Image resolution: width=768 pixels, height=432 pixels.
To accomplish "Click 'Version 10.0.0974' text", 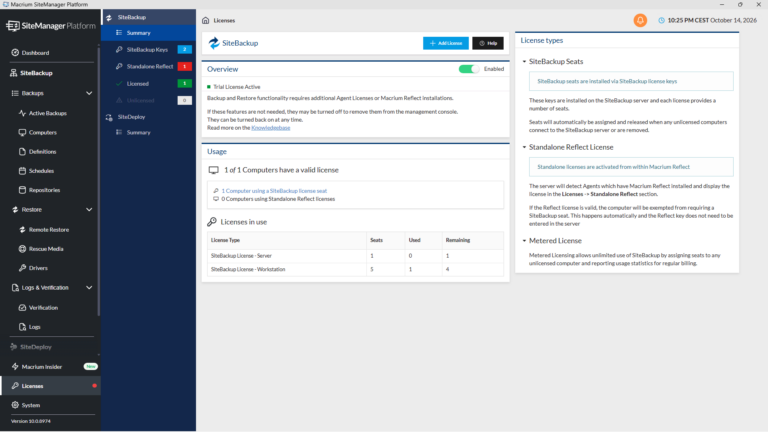I will point(31,421).
